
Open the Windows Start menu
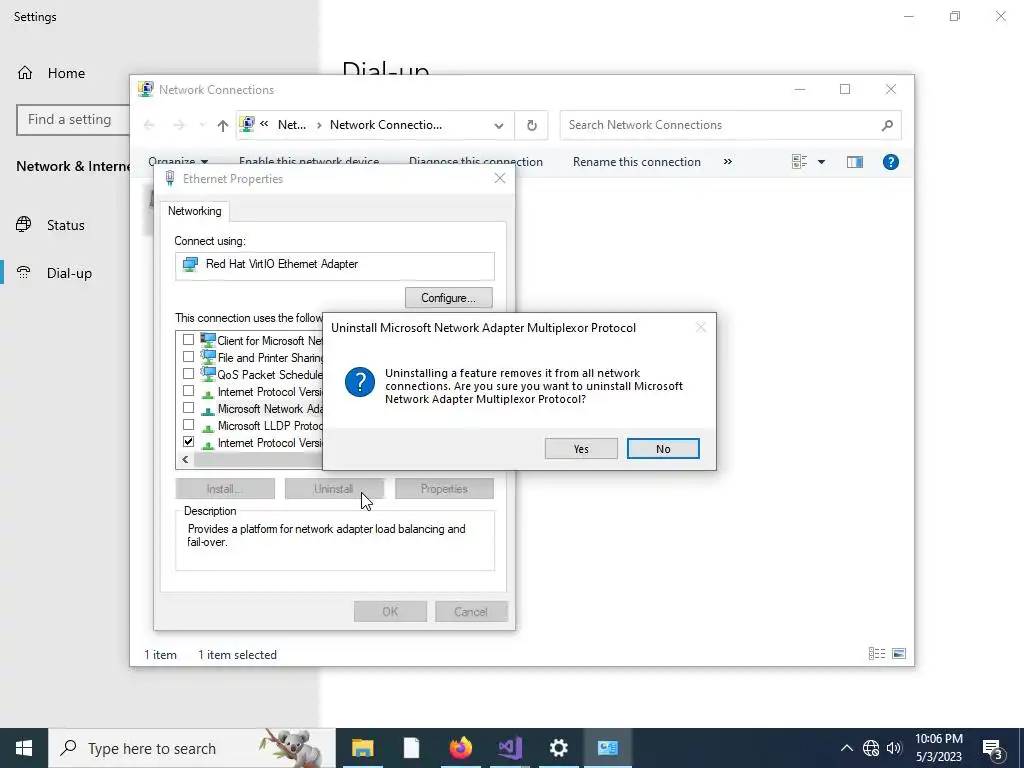24,748
